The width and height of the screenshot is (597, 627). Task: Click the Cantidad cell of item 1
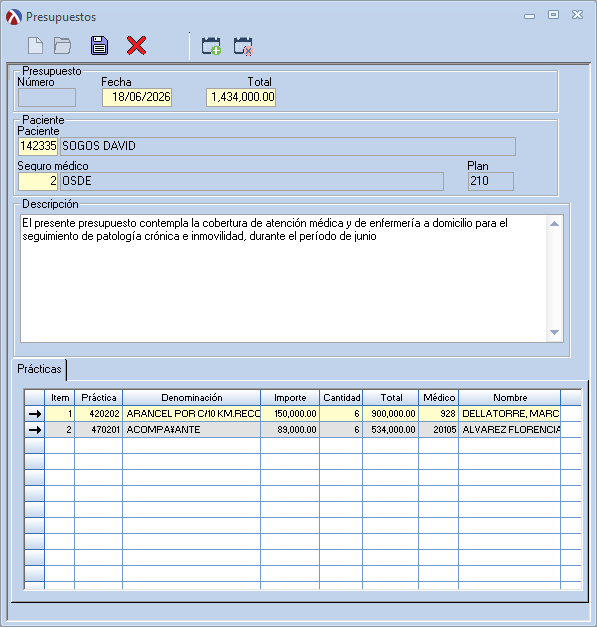pos(341,414)
